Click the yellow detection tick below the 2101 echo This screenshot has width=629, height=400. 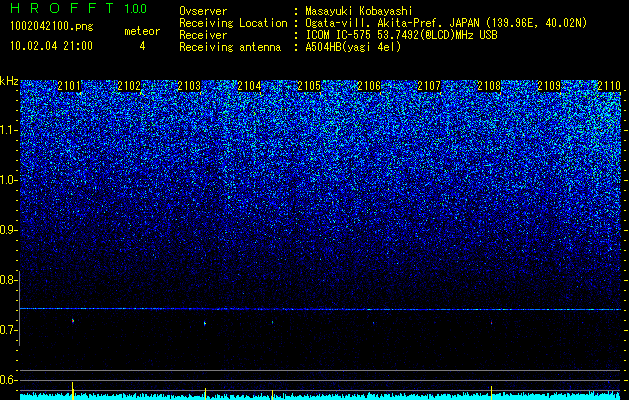point(73,391)
